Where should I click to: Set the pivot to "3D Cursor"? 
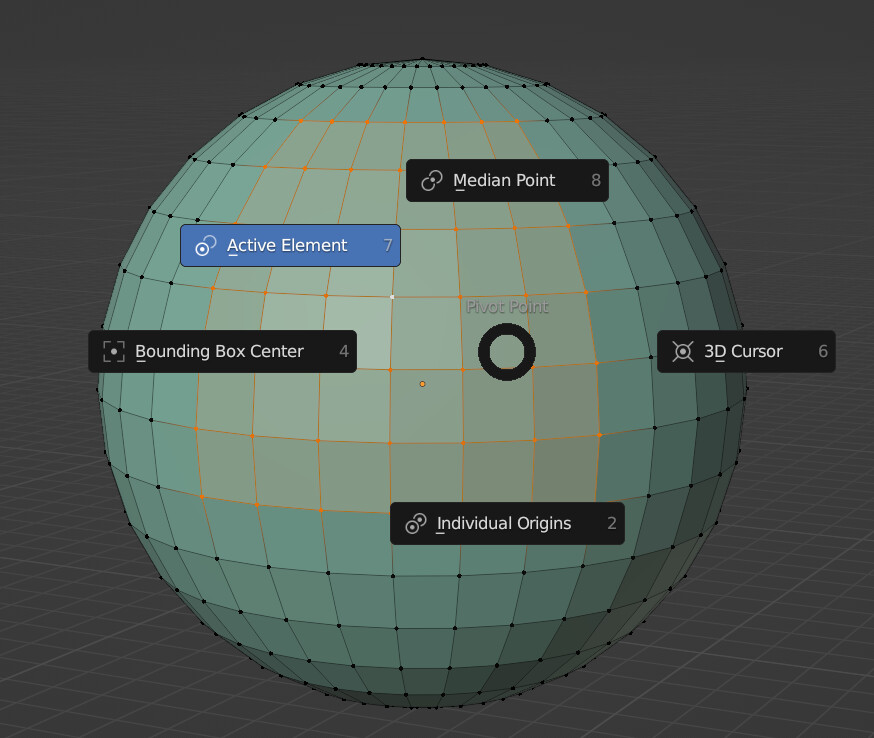pyautogui.click(x=745, y=351)
